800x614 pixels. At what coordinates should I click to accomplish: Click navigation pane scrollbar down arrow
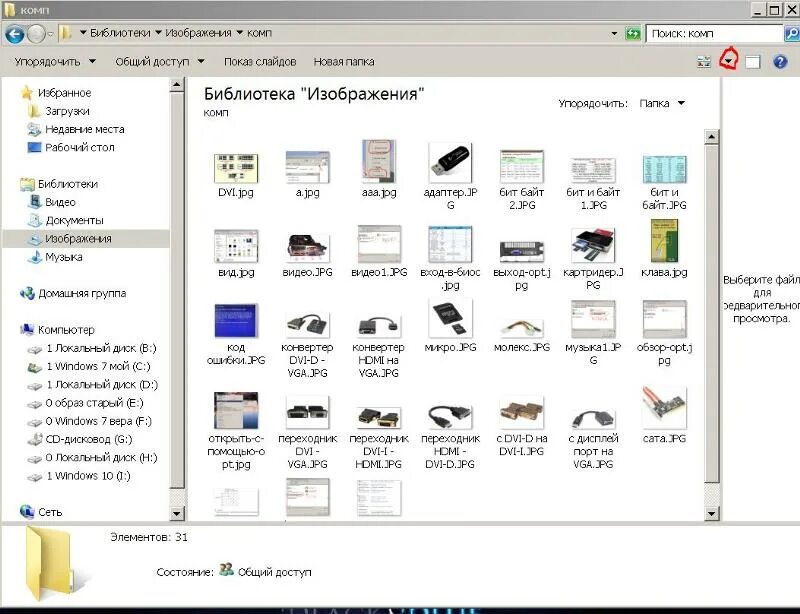coord(177,513)
